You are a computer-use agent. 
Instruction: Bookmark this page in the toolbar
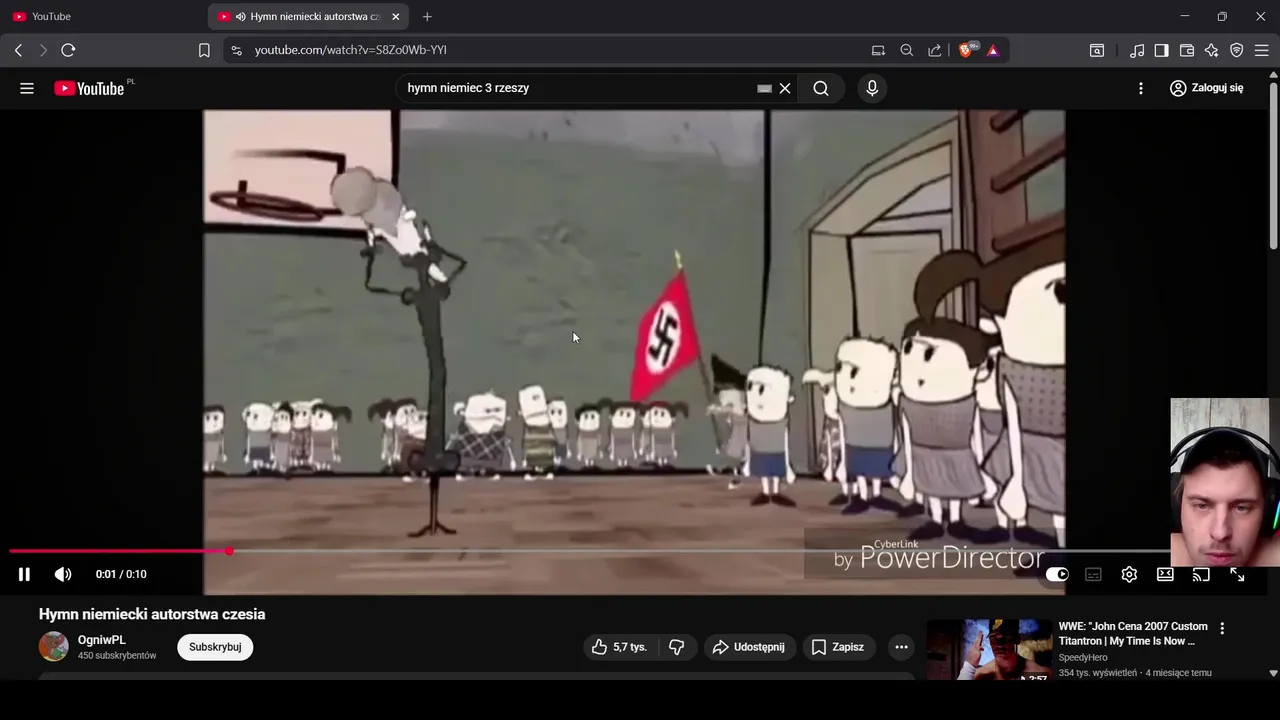point(204,50)
